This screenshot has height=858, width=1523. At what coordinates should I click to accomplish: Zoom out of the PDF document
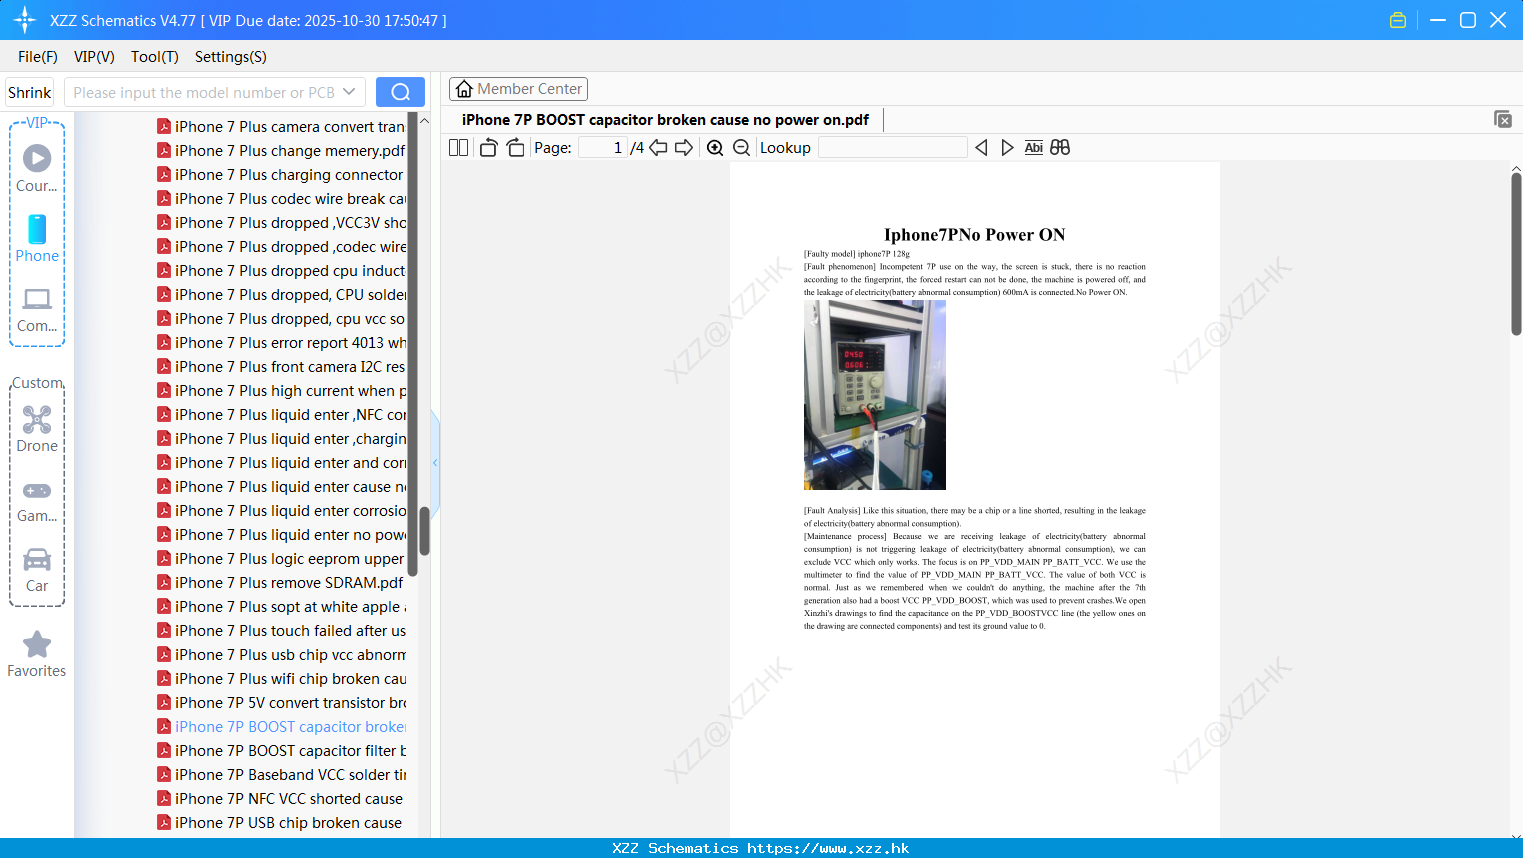(x=742, y=148)
